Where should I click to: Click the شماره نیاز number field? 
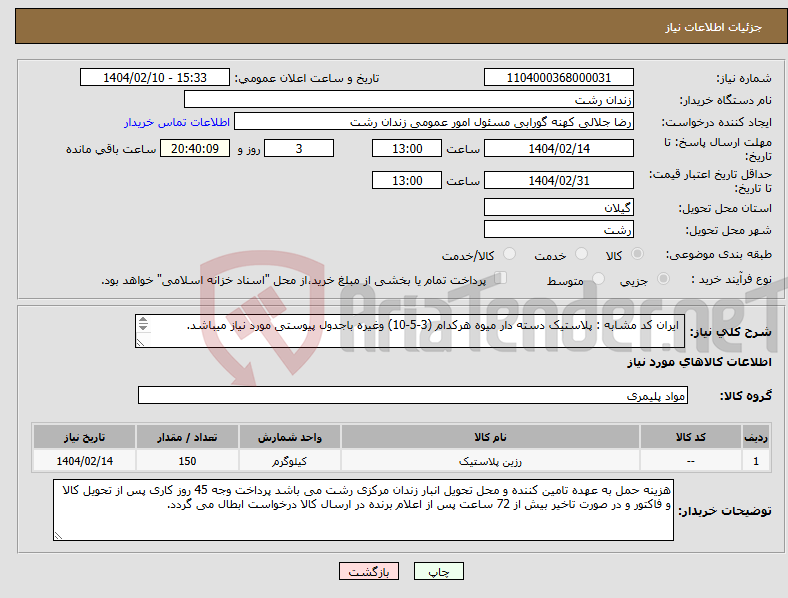[558, 77]
